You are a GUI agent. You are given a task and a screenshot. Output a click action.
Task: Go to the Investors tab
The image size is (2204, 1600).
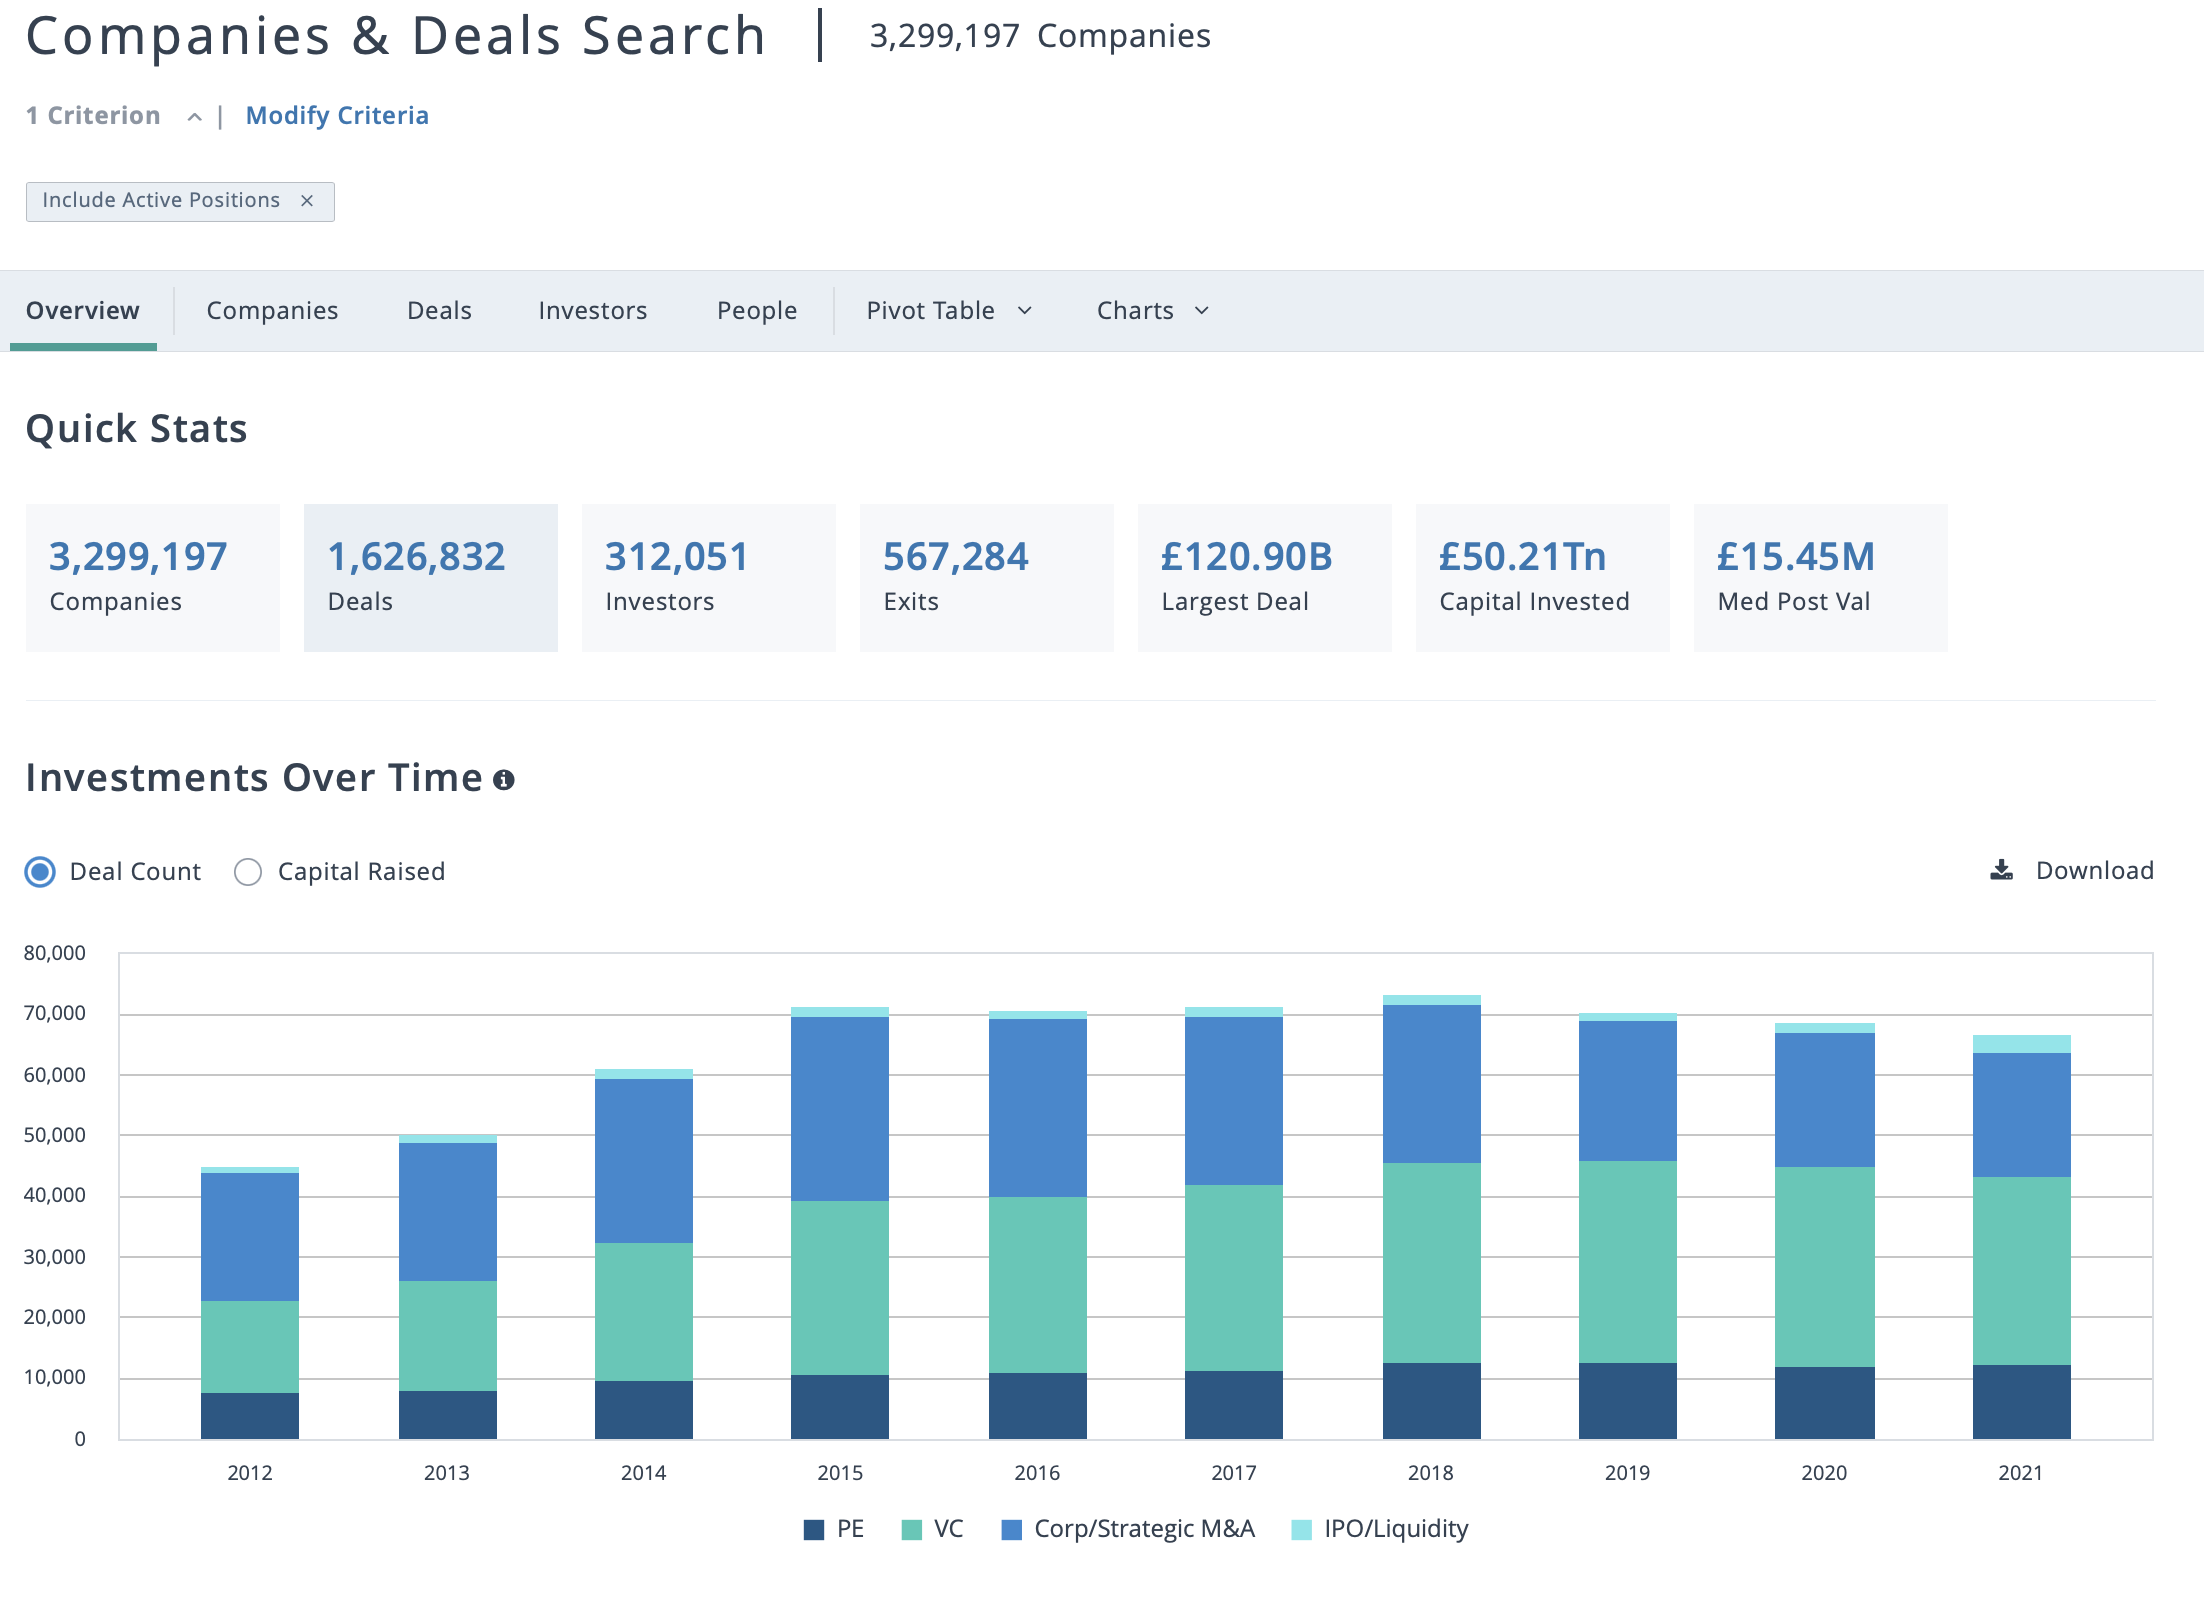pos(593,311)
